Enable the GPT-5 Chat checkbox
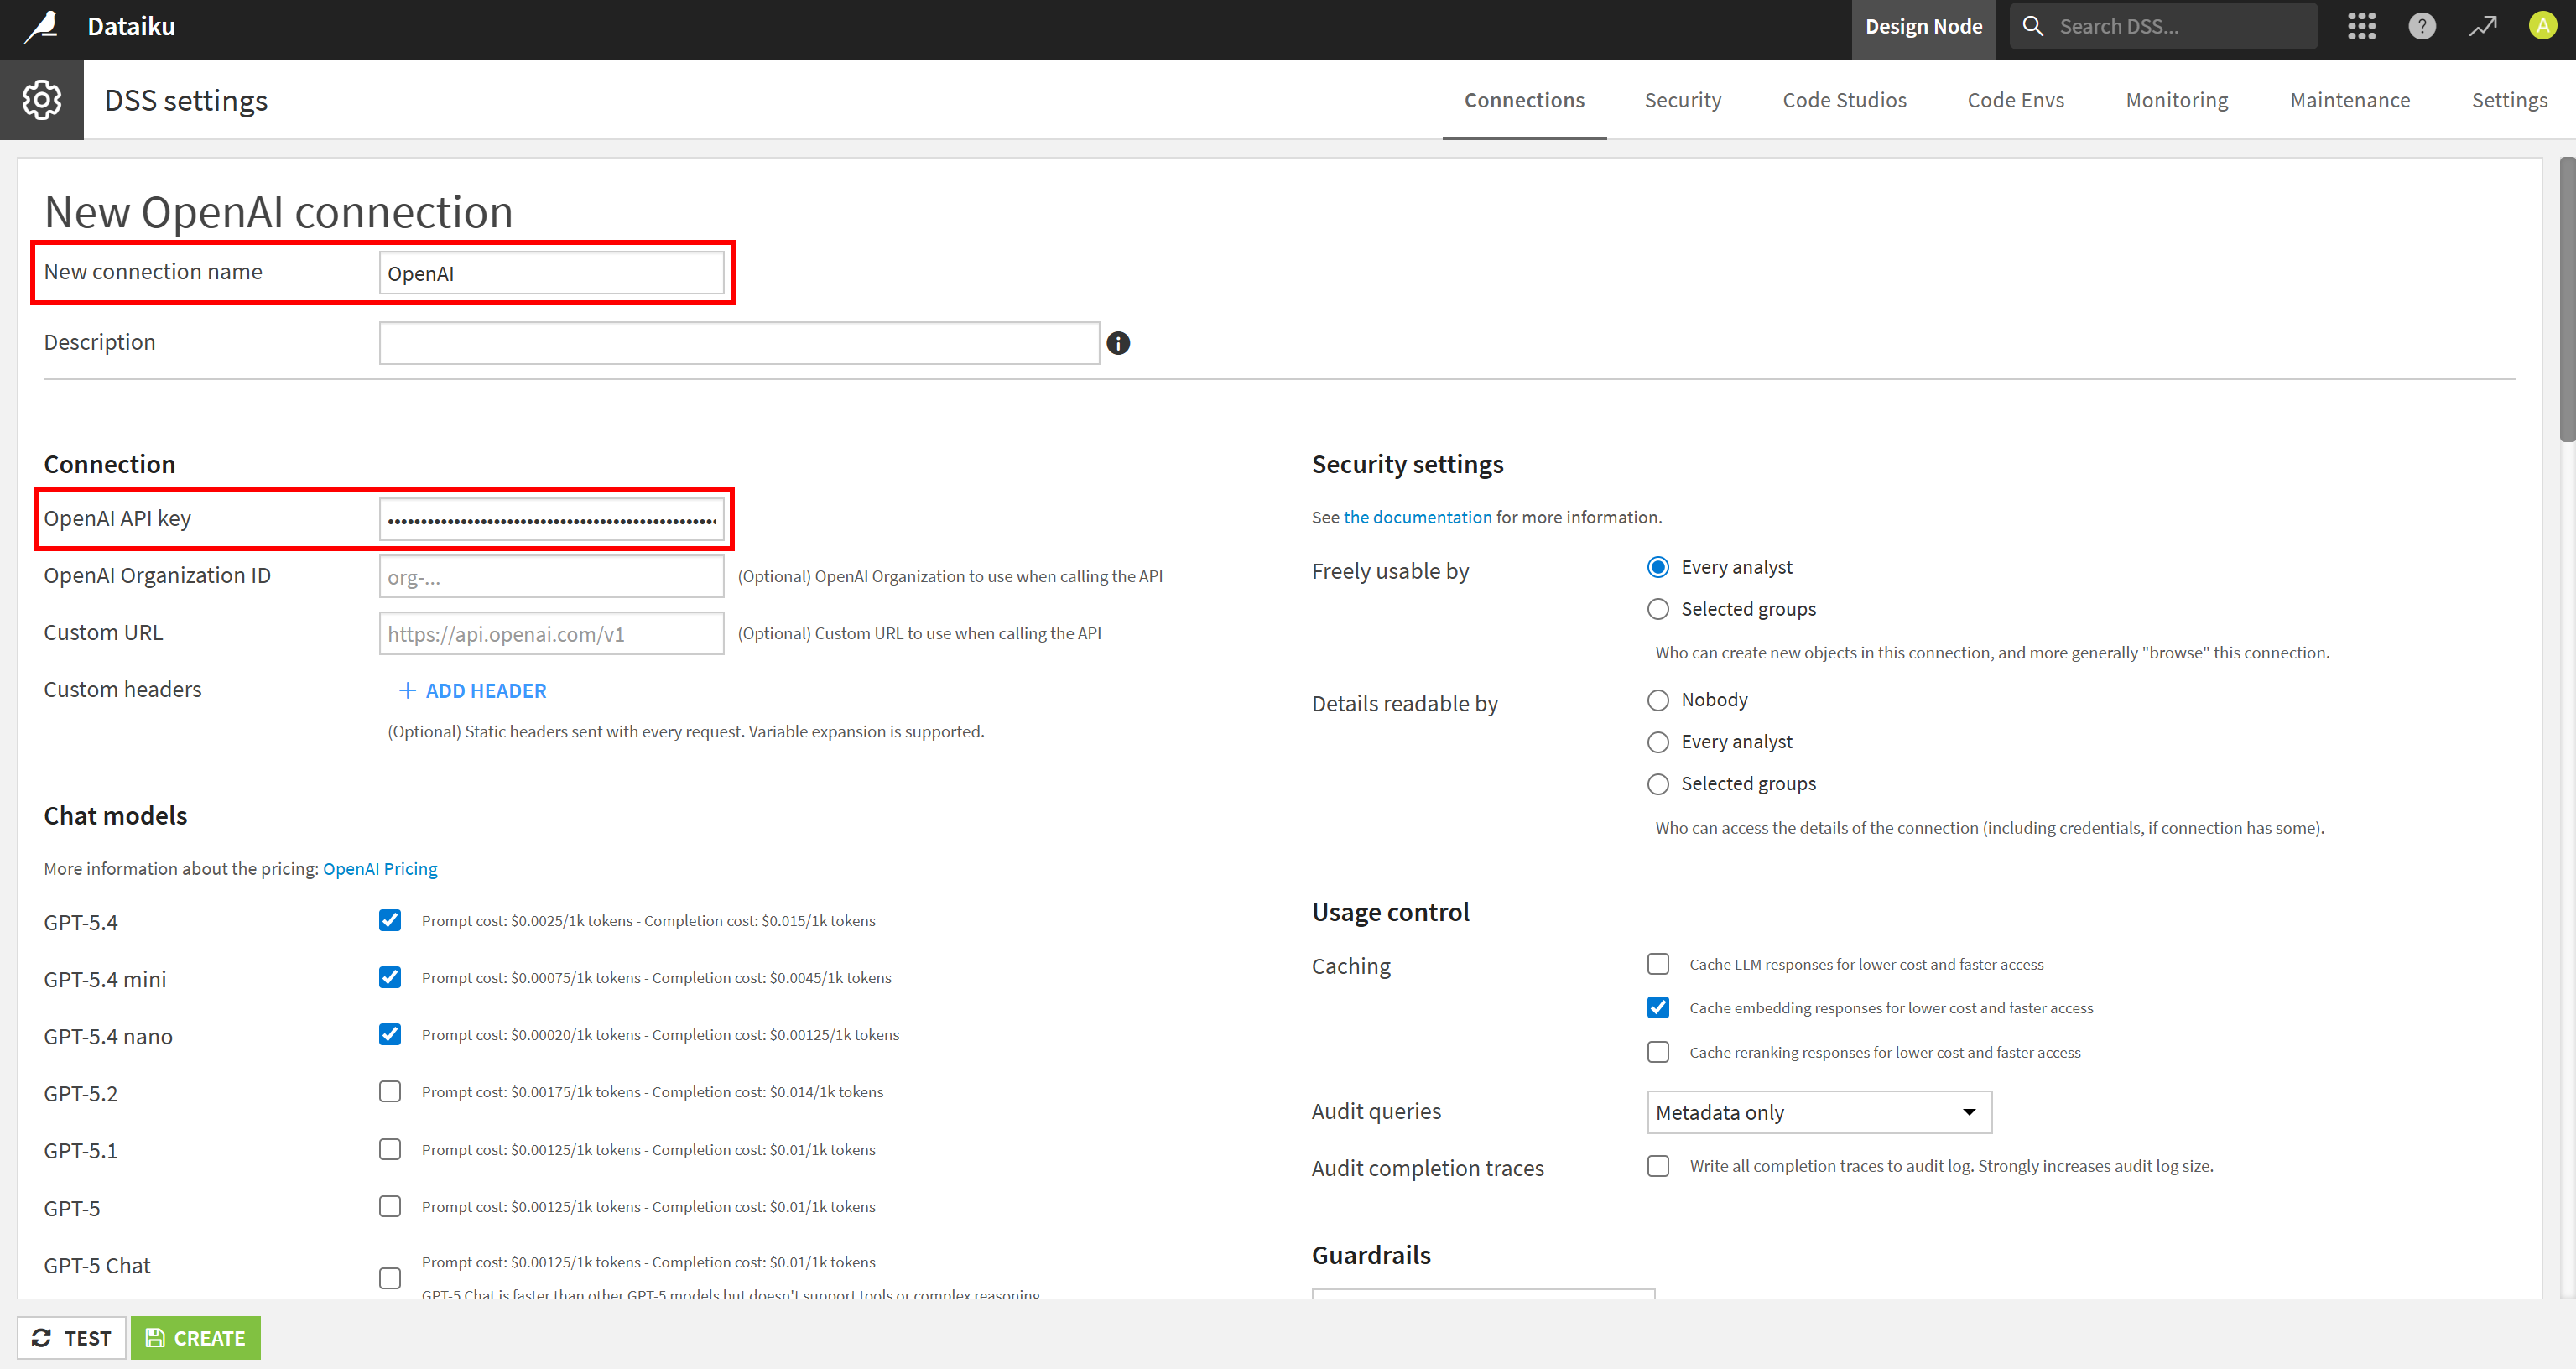The image size is (2576, 1369). pos(390,1279)
